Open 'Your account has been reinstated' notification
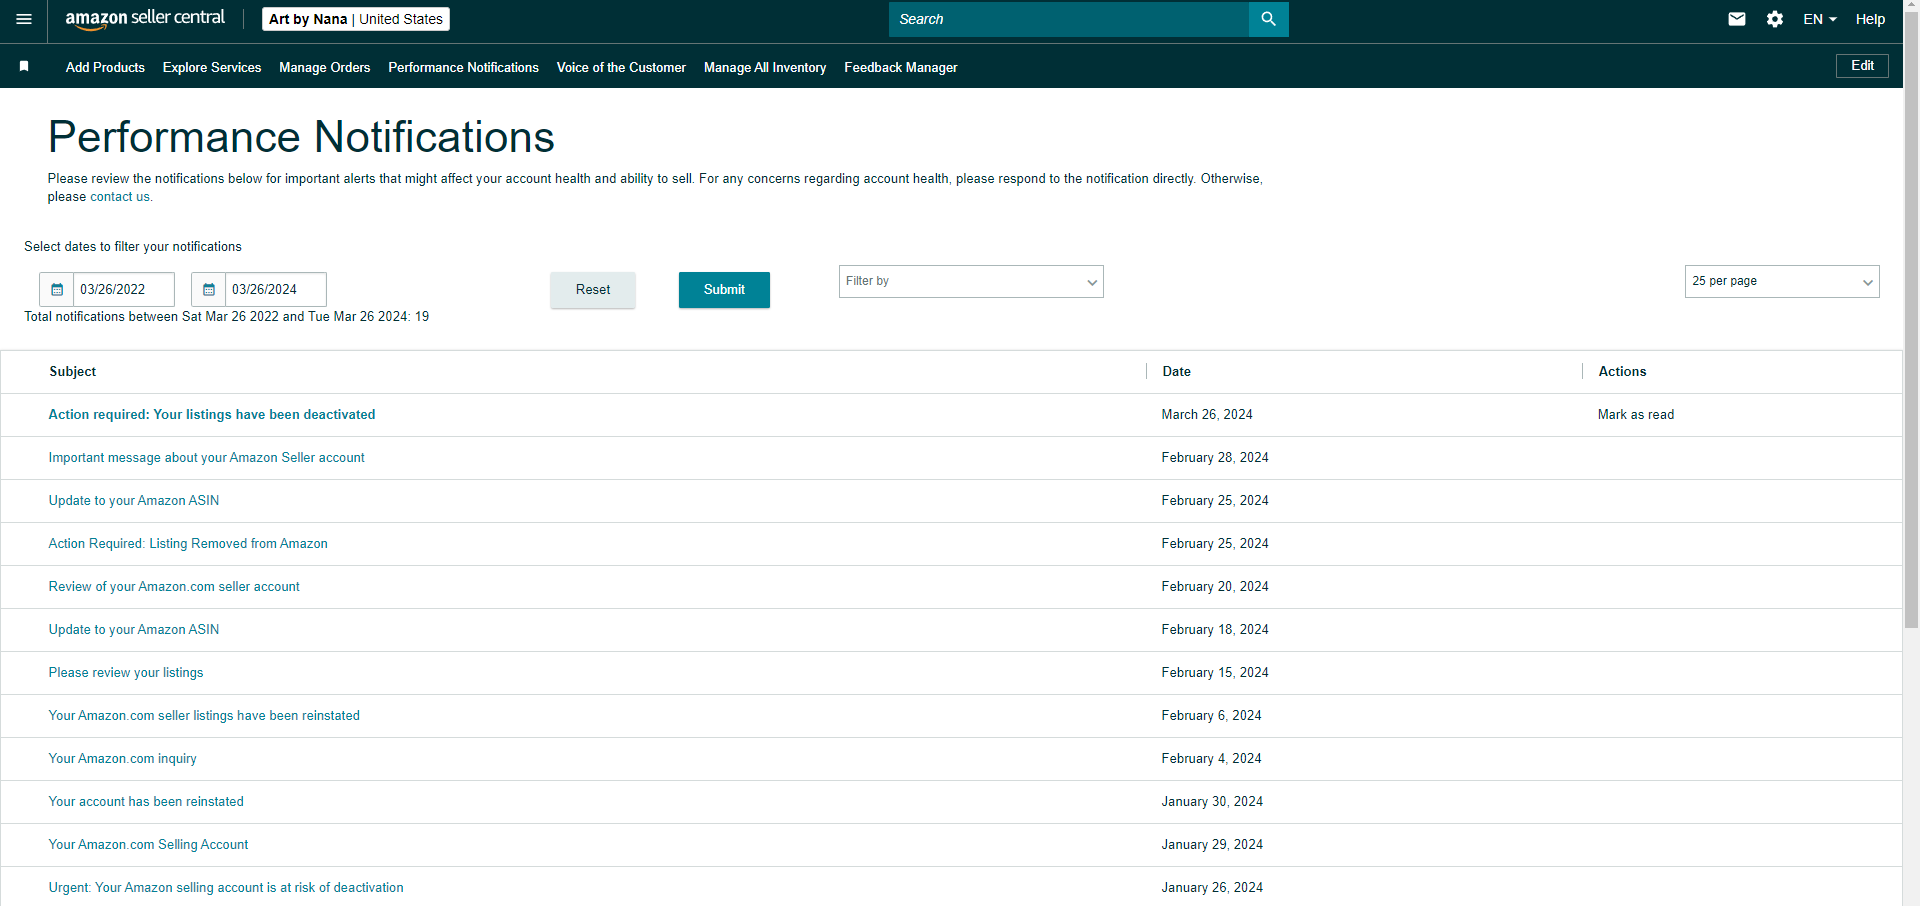This screenshot has height=906, width=1920. pos(146,802)
